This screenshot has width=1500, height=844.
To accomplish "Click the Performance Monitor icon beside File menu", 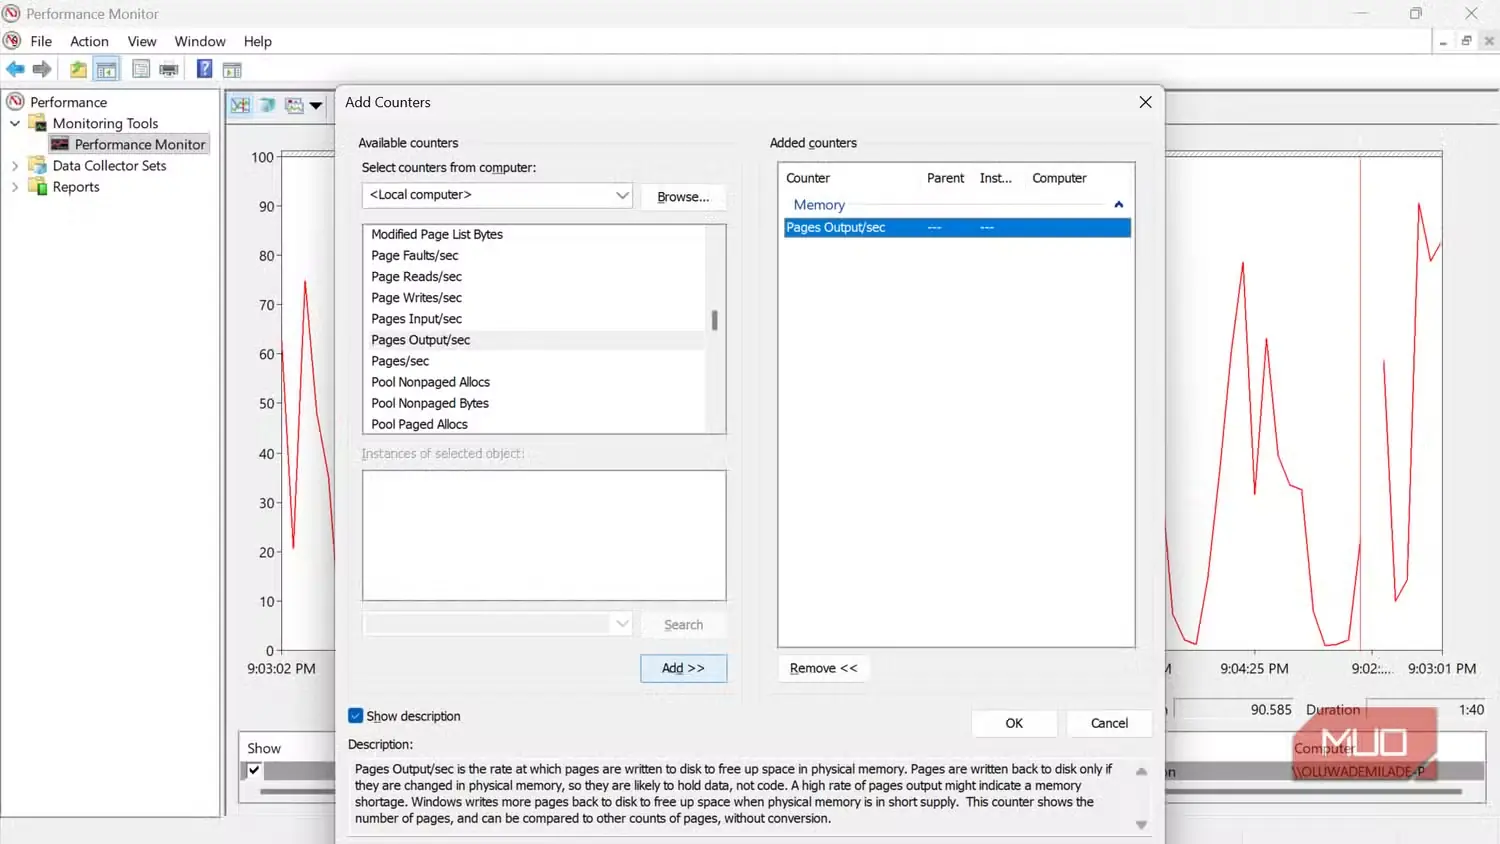I will (12, 41).
